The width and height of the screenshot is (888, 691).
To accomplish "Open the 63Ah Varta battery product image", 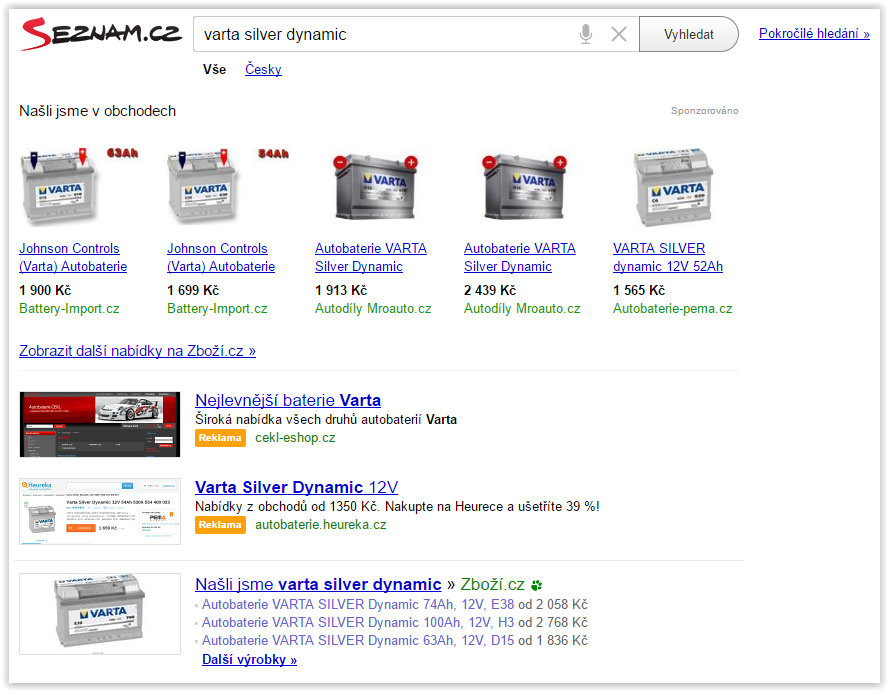I will click(78, 186).
